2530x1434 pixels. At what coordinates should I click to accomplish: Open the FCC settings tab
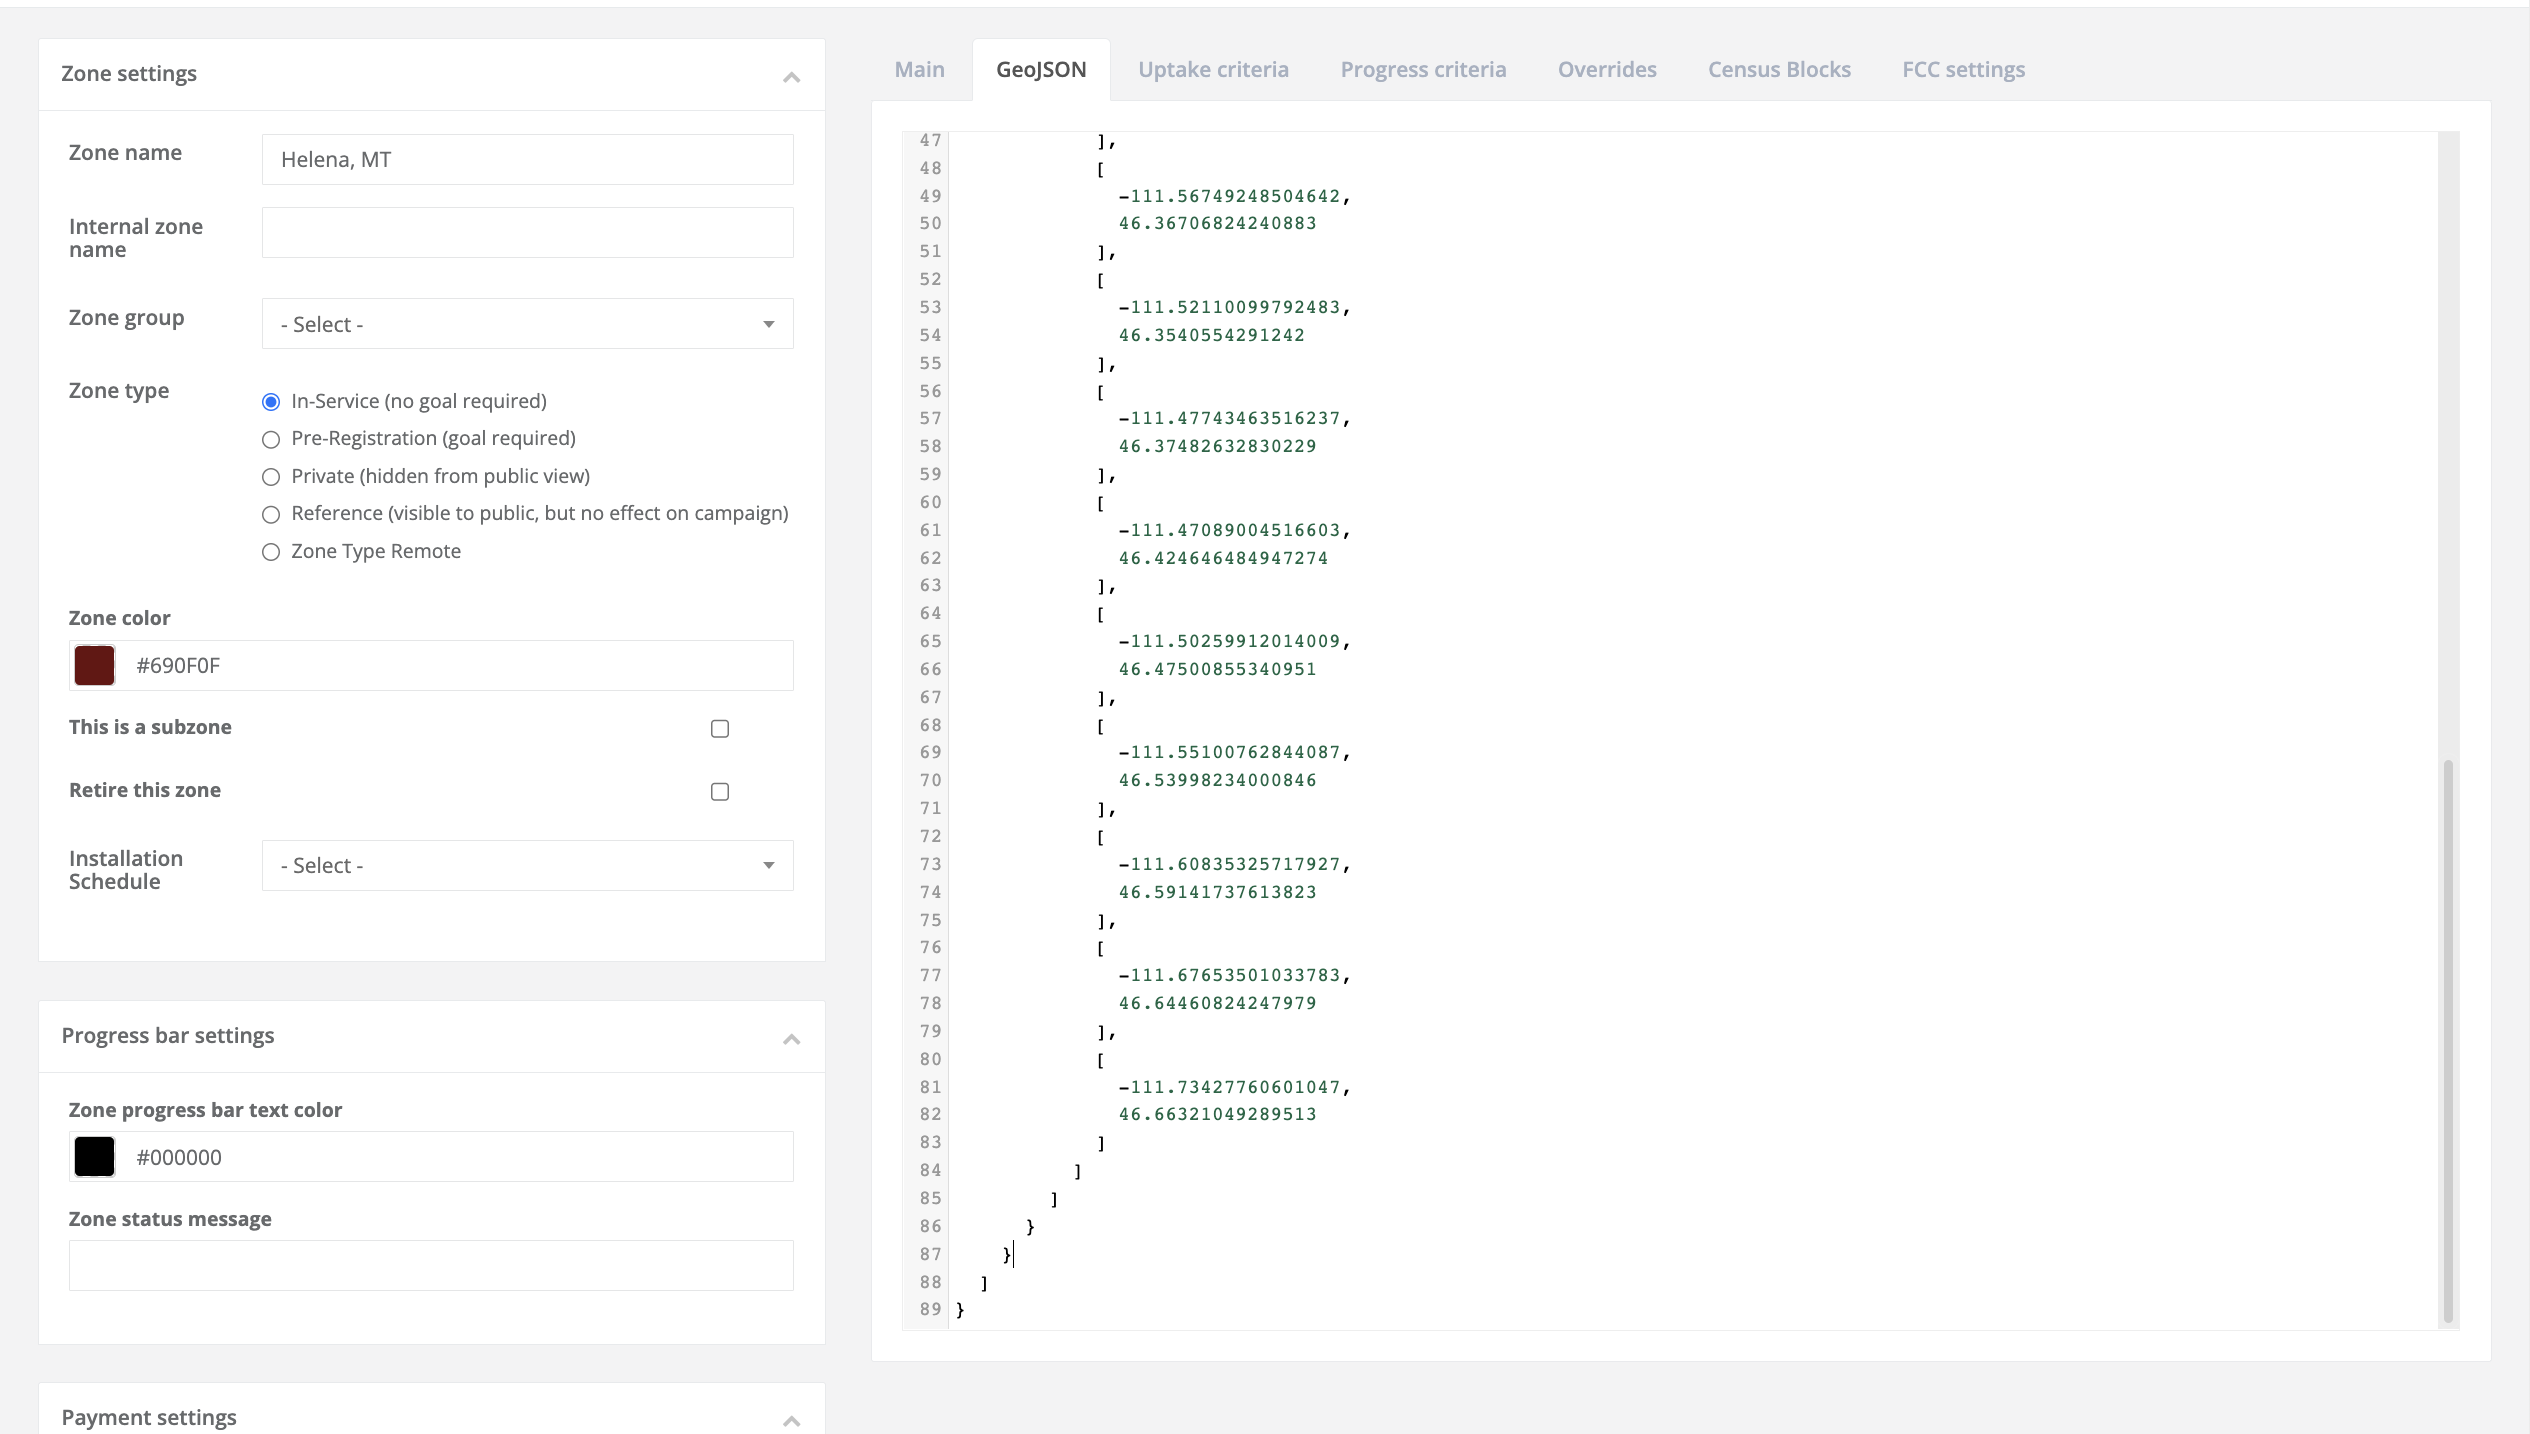(1963, 69)
